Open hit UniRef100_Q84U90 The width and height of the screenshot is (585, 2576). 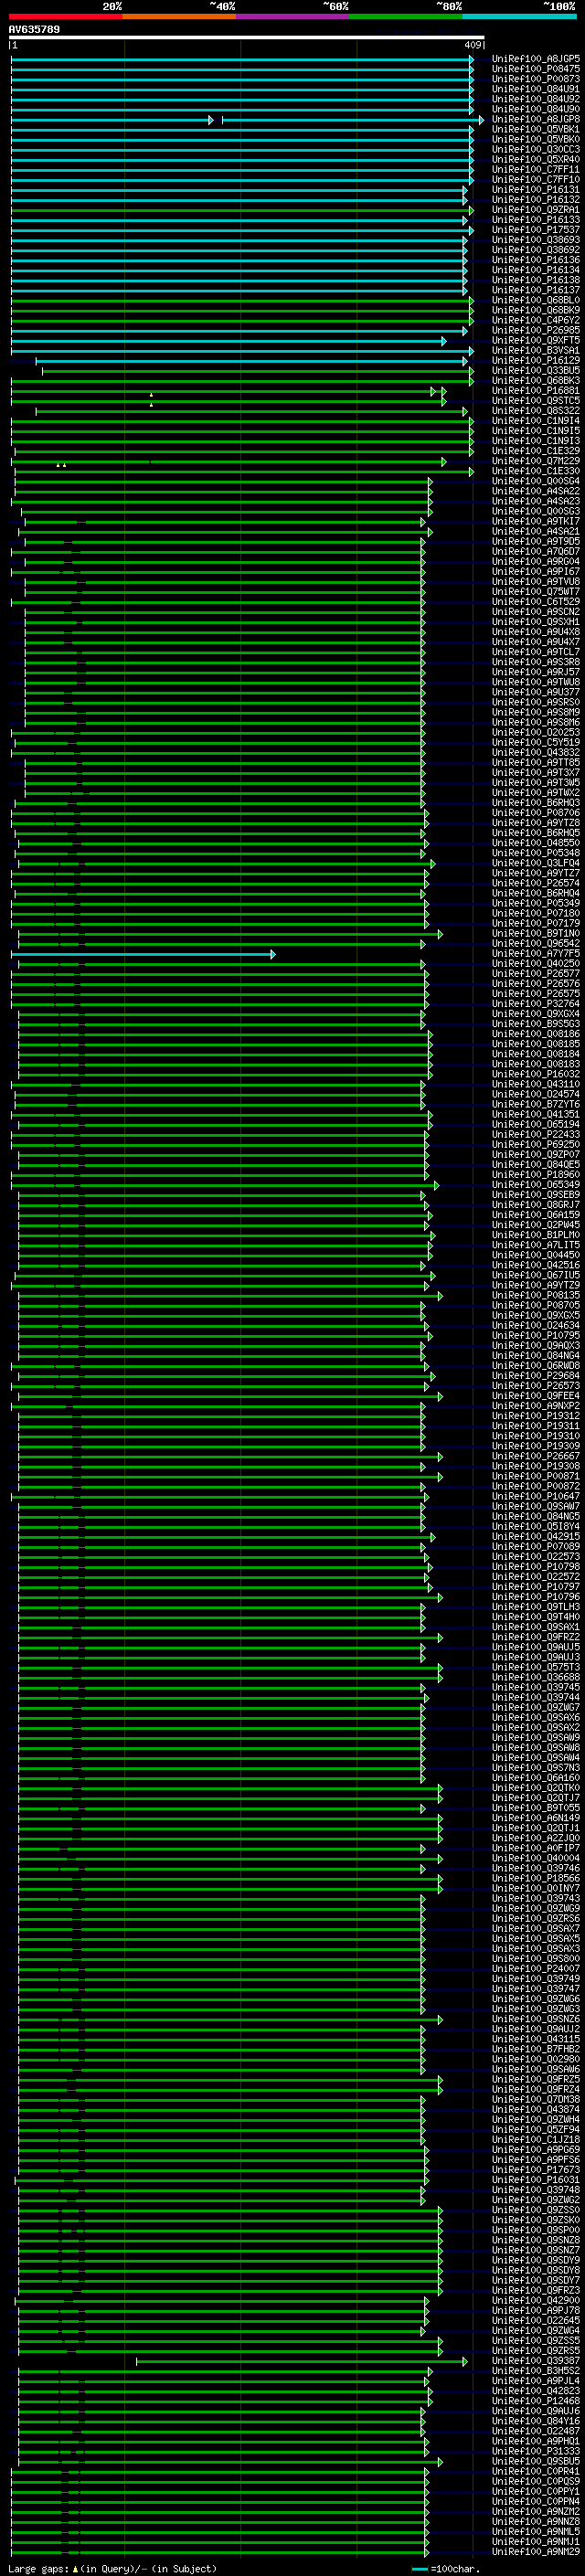tap(536, 109)
